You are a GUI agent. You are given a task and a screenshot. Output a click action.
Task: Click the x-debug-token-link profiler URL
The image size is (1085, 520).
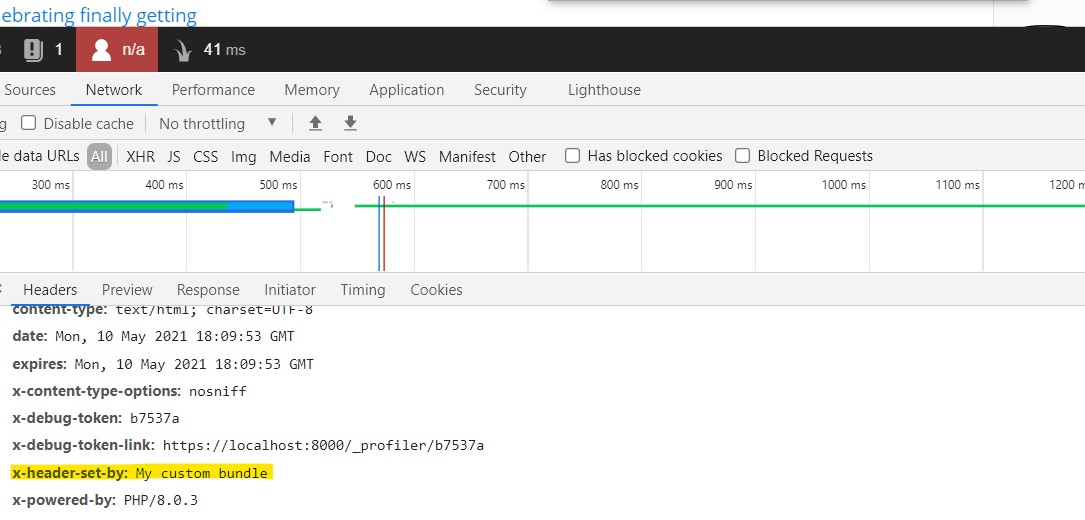(x=323, y=445)
